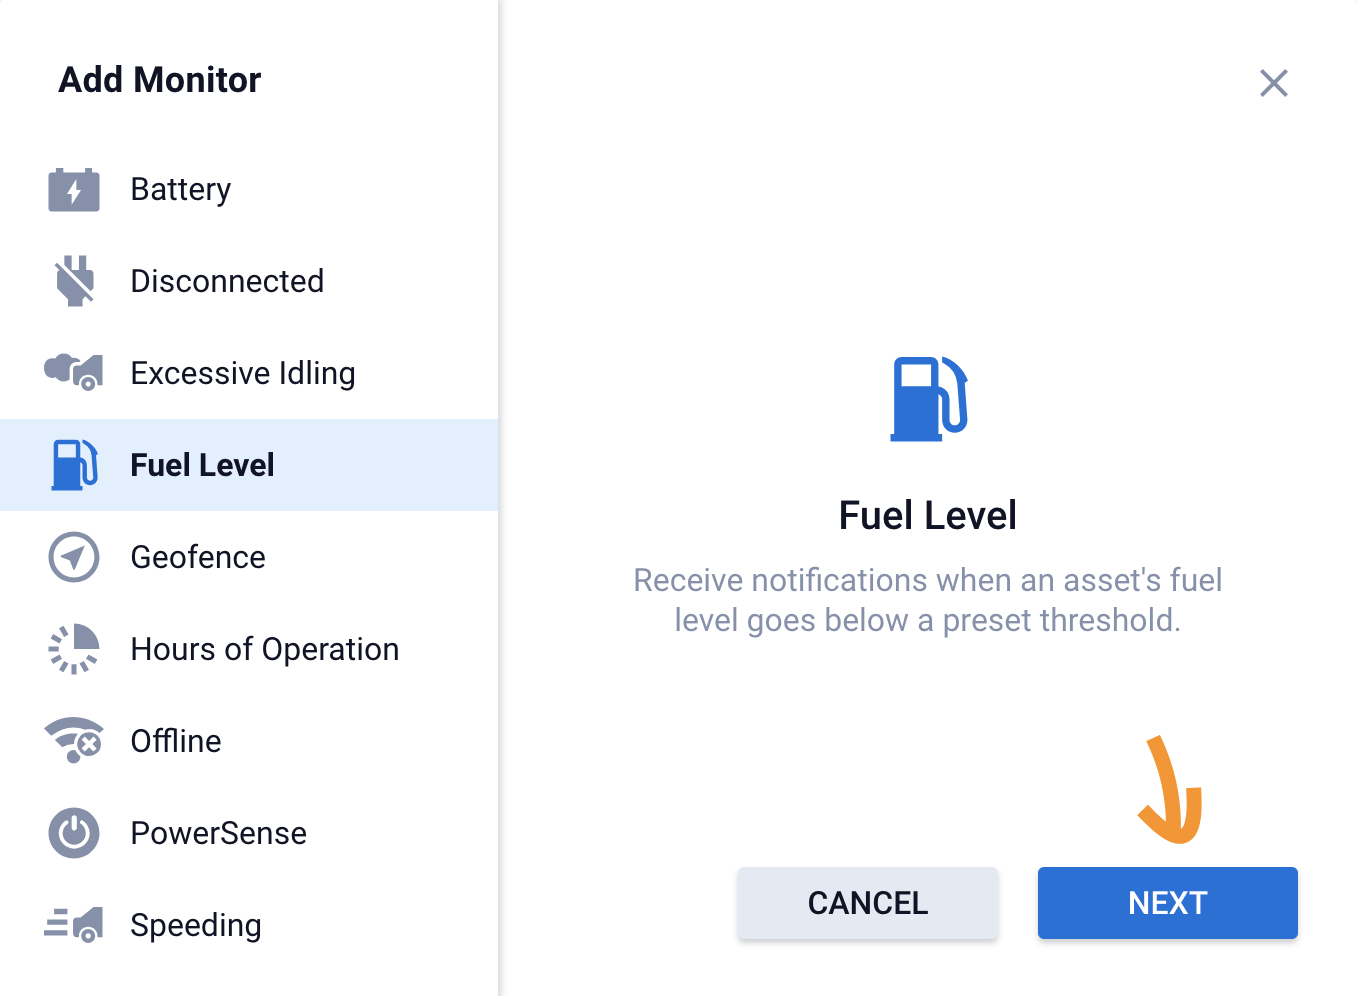This screenshot has width=1356, height=996.
Task: Click the large Fuel Level pump illustration
Action: pos(928,399)
